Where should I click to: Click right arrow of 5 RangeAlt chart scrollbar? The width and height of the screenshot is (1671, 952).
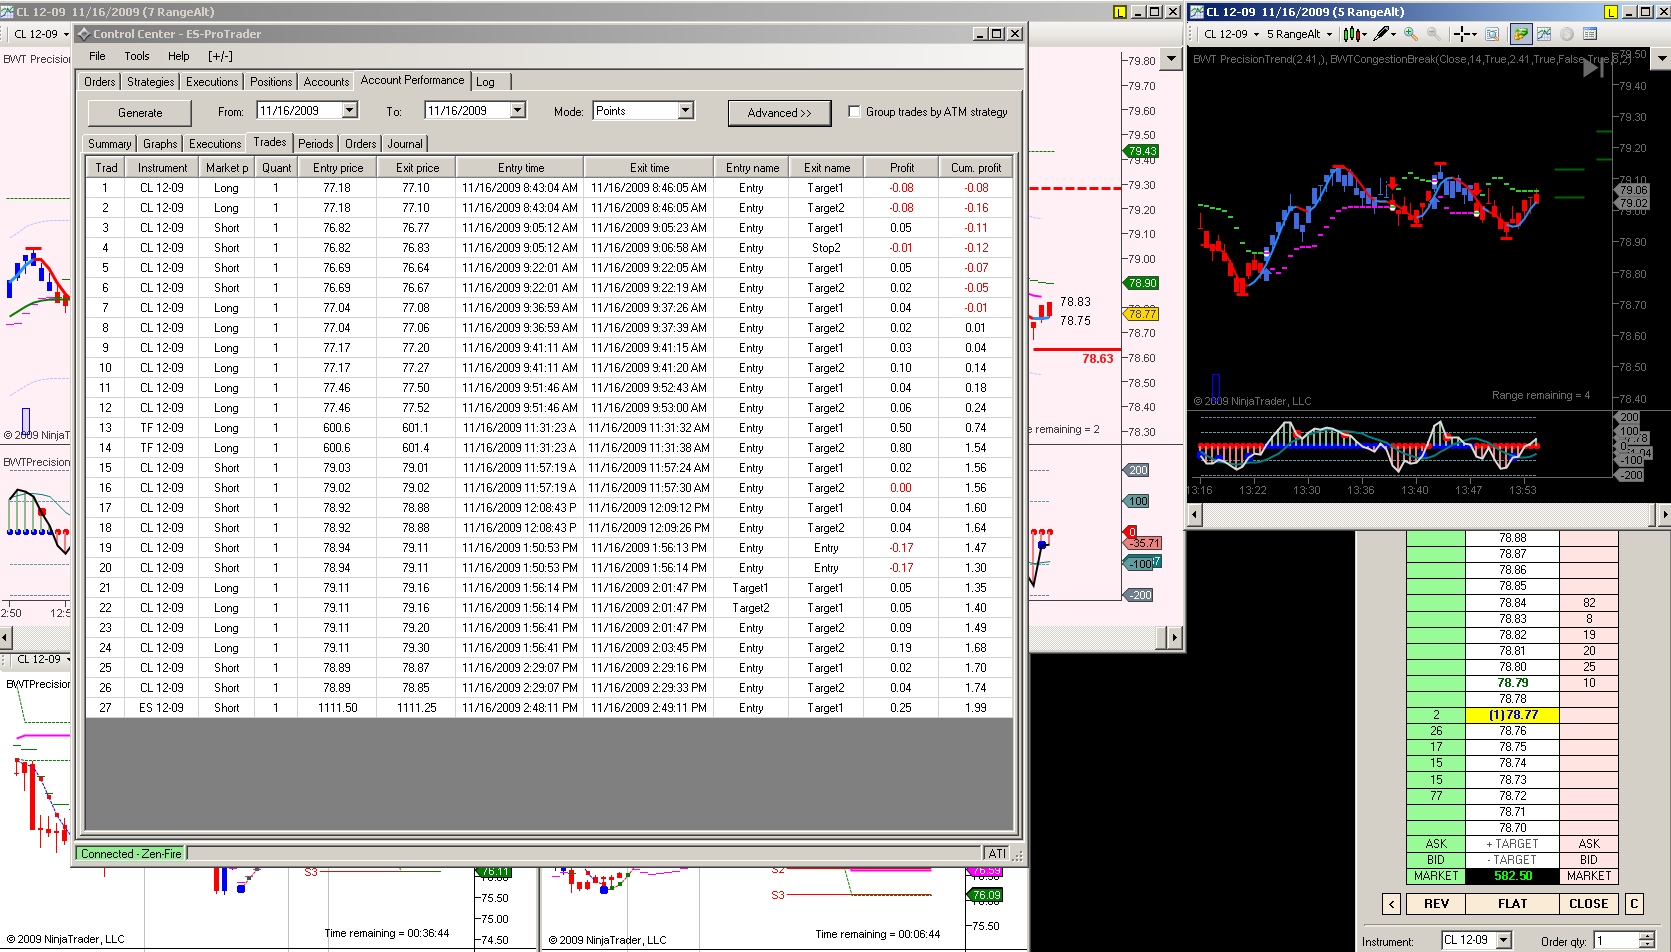tap(1664, 515)
